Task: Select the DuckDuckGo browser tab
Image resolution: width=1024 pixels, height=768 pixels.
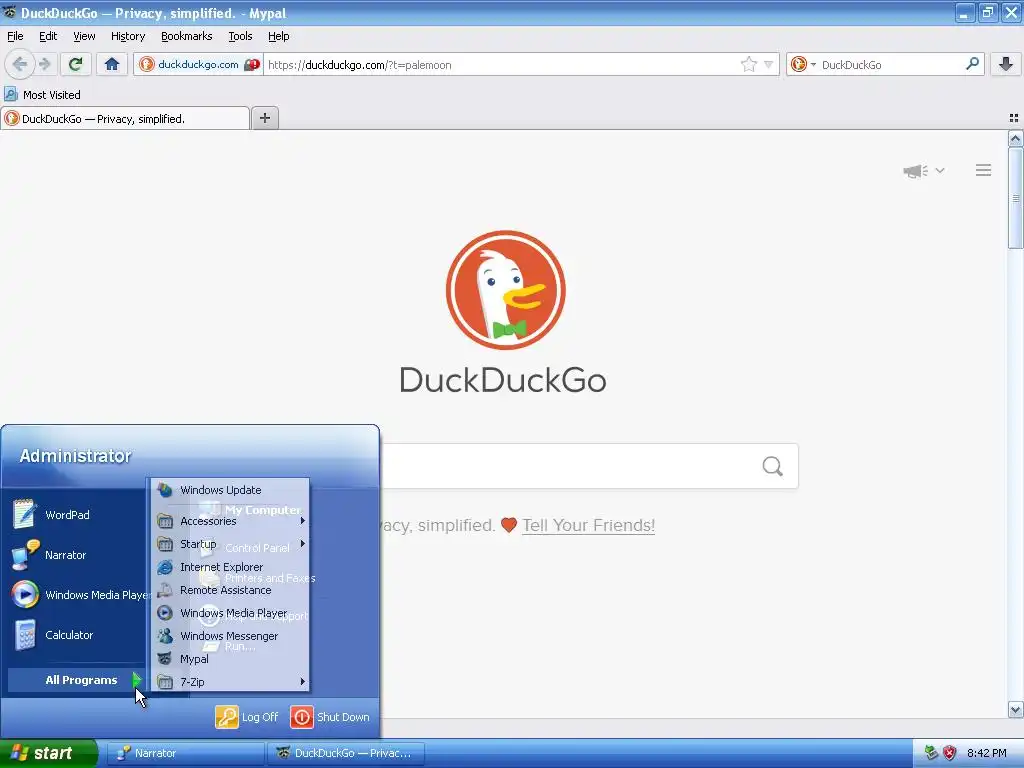Action: coord(125,118)
